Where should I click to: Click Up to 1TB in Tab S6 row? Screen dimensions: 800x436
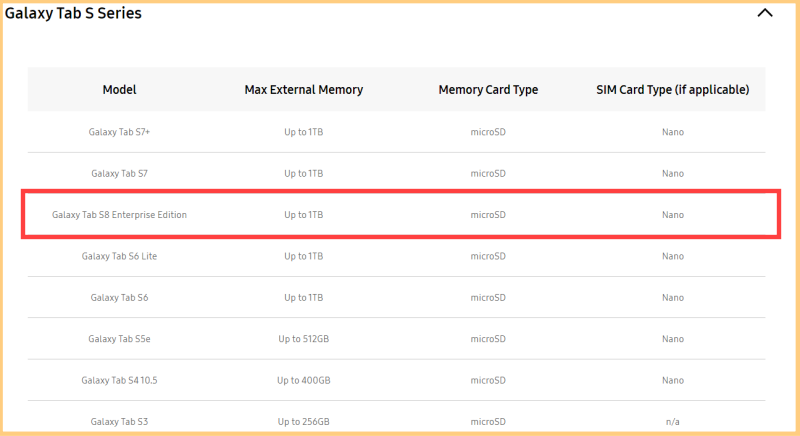304,297
